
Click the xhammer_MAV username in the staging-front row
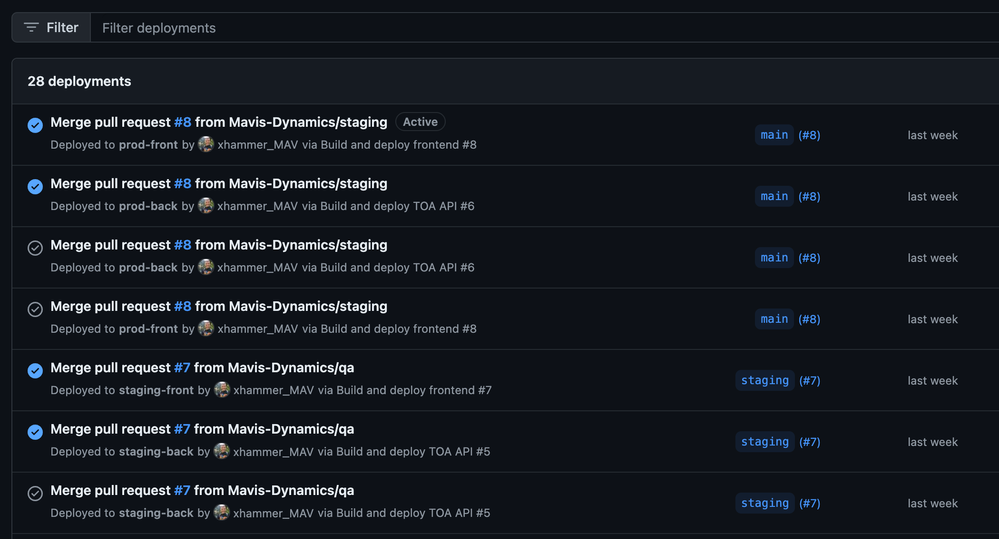[273, 390]
